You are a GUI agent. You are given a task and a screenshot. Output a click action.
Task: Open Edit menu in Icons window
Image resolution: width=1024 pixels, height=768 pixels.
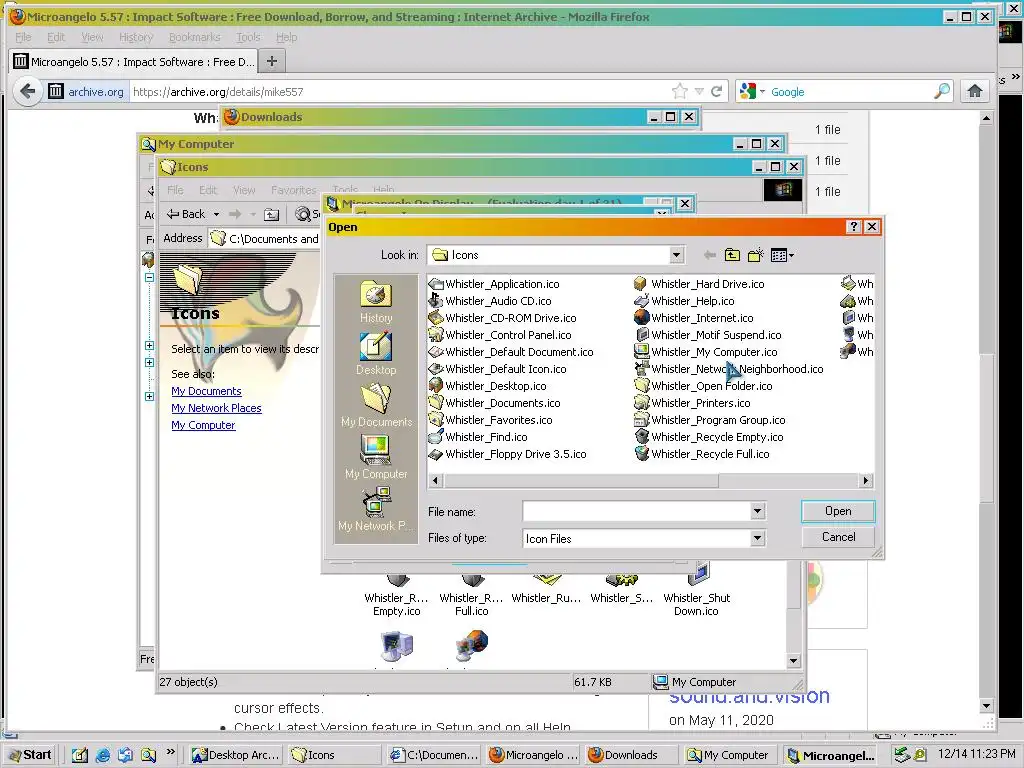point(208,190)
